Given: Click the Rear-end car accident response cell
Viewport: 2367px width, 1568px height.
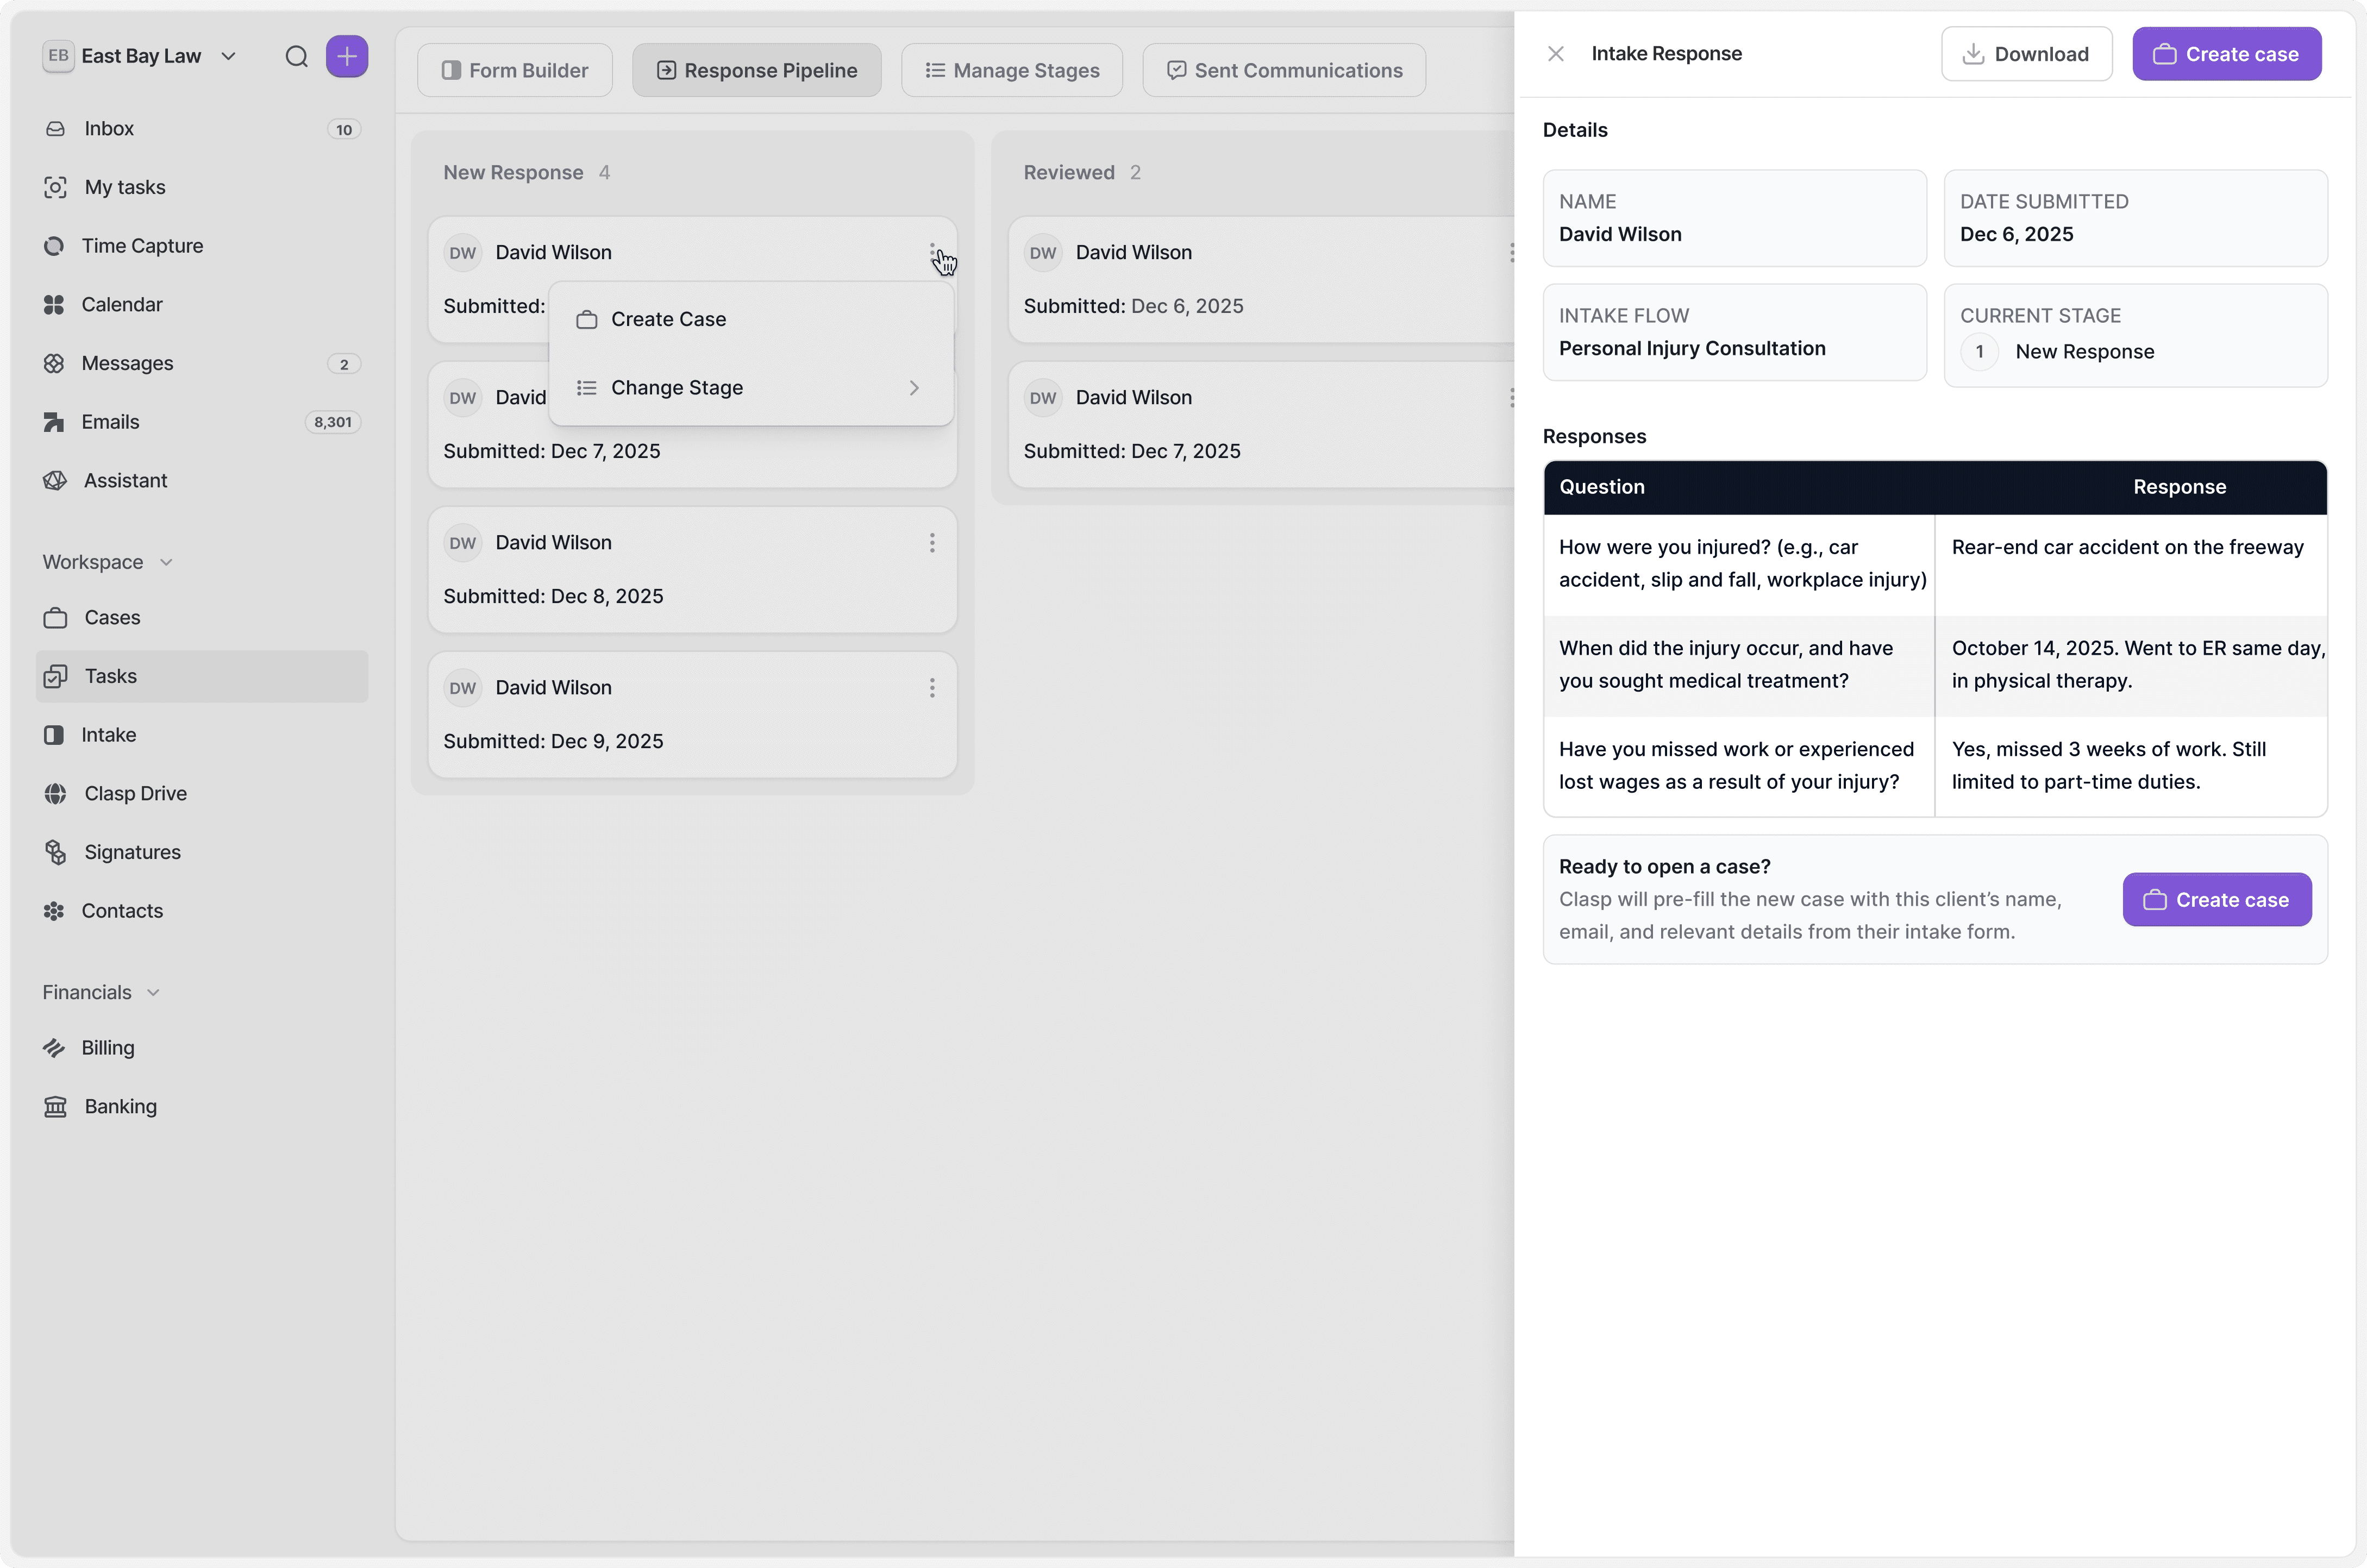Looking at the screenshot, I should click(x=2130, y=565).
